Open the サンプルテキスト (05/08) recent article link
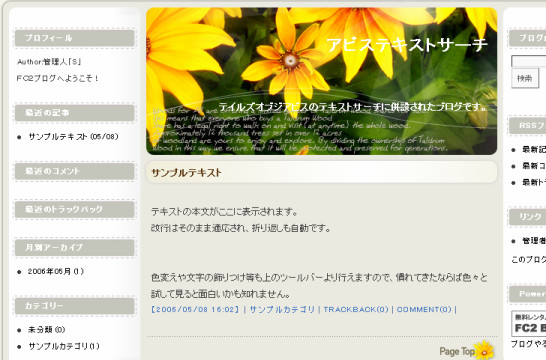The image size is (546, 360). click(73, 136)
